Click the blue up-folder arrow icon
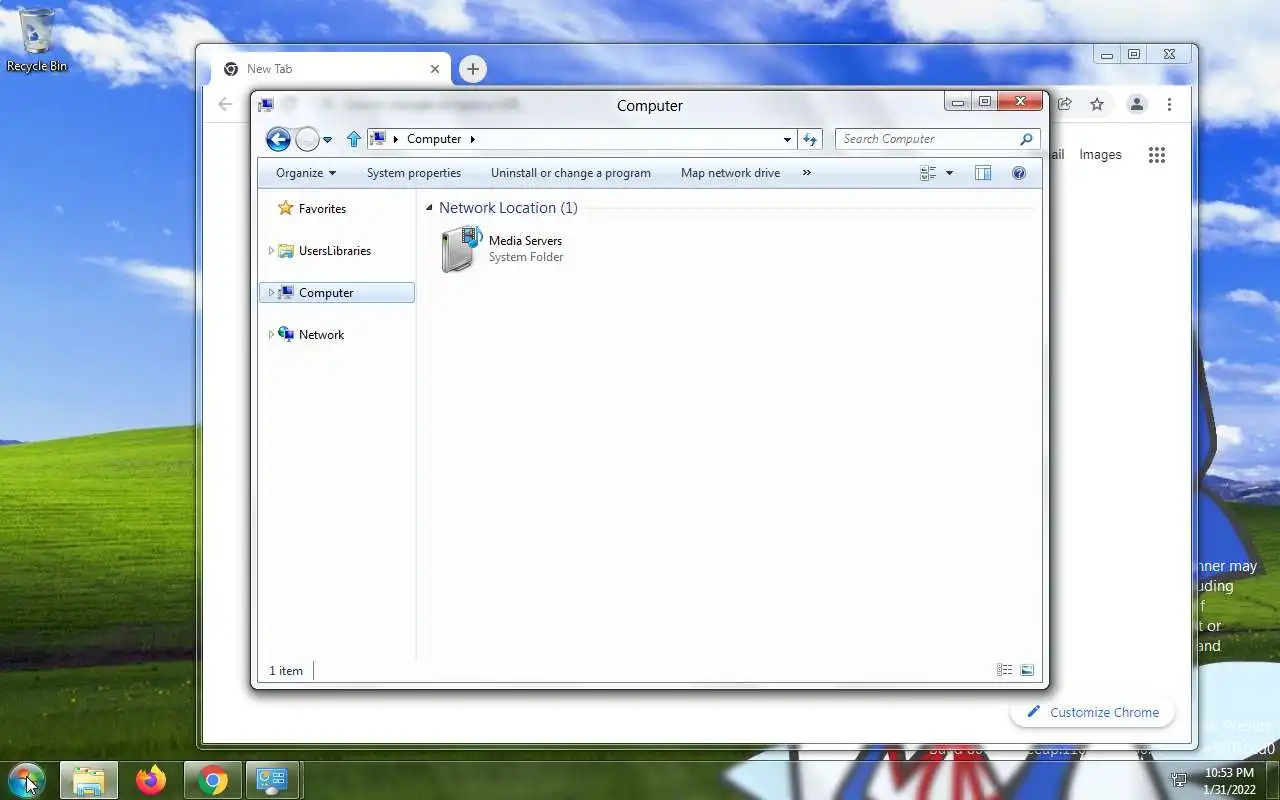1280x800 pixels. click(x=353, y=139)
